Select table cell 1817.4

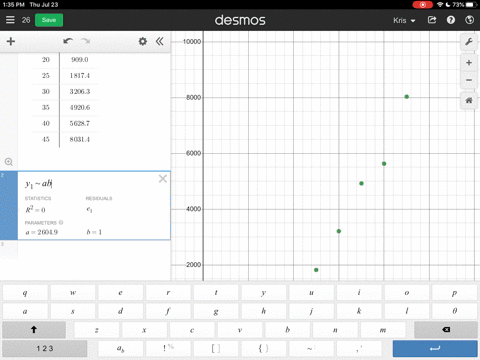pos(80,76)
